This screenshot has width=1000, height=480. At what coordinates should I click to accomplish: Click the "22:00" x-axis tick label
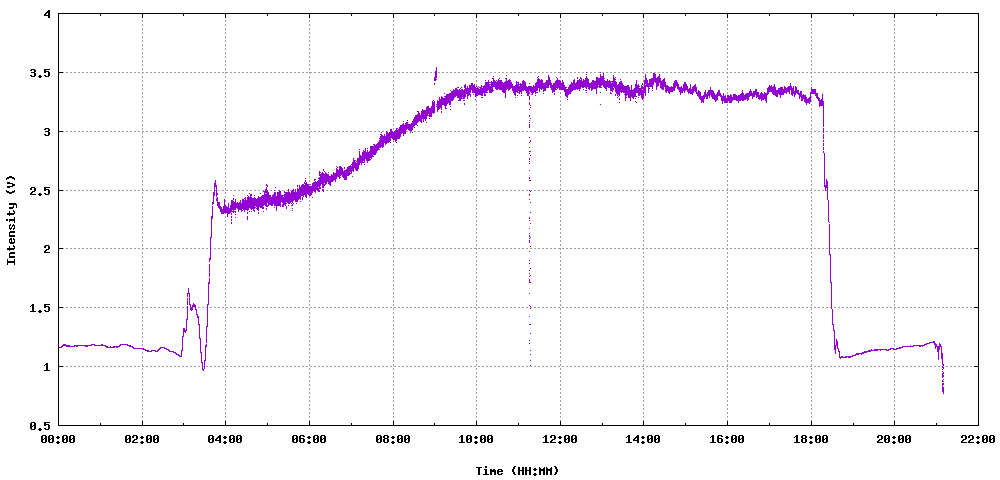pos(978,439)
